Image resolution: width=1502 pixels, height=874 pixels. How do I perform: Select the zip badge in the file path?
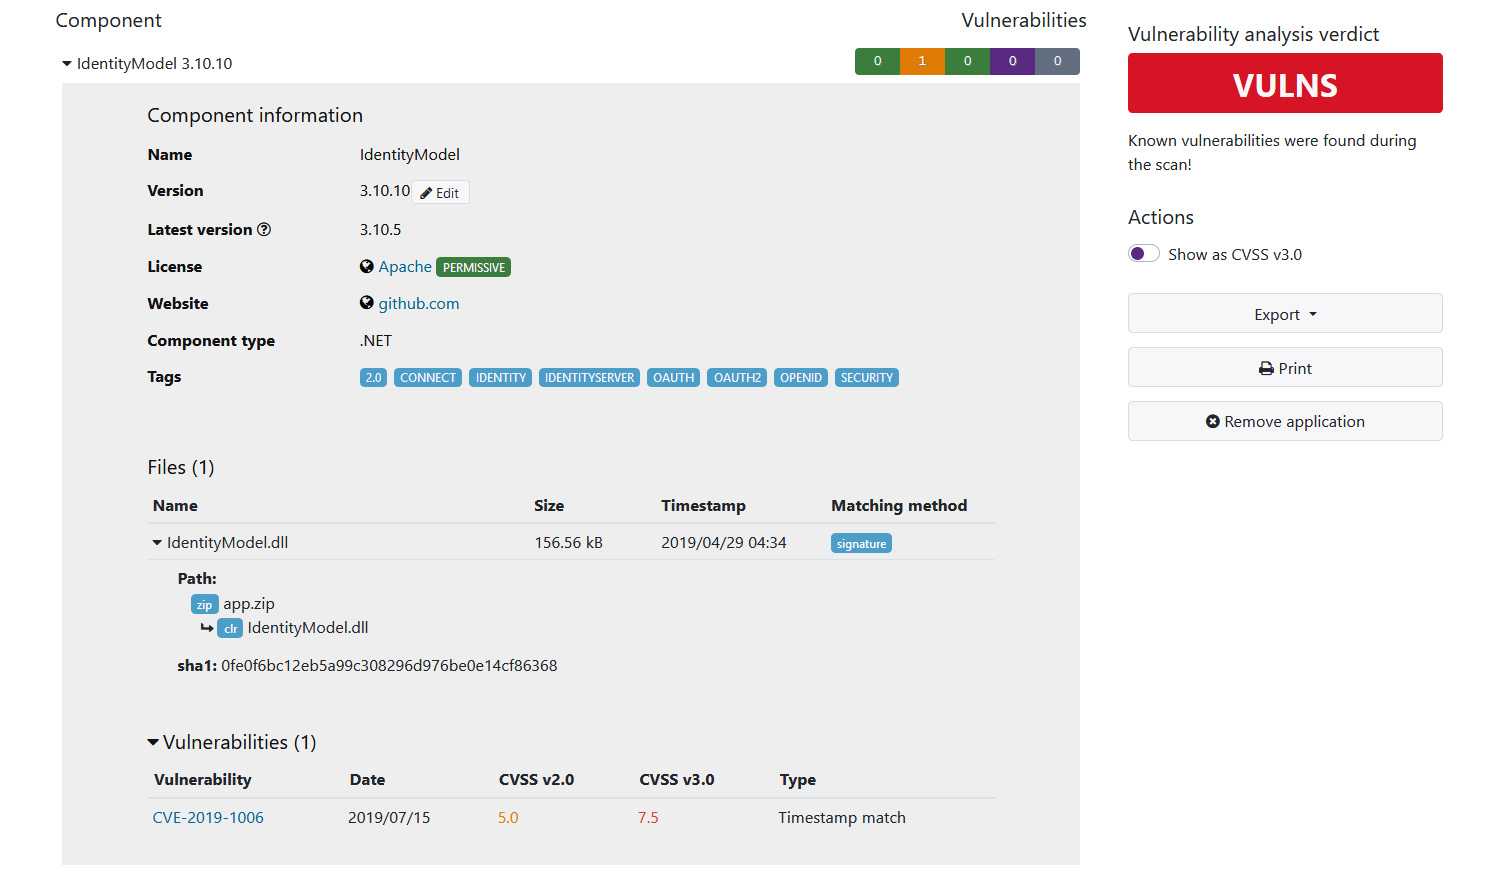pos(204,604)
